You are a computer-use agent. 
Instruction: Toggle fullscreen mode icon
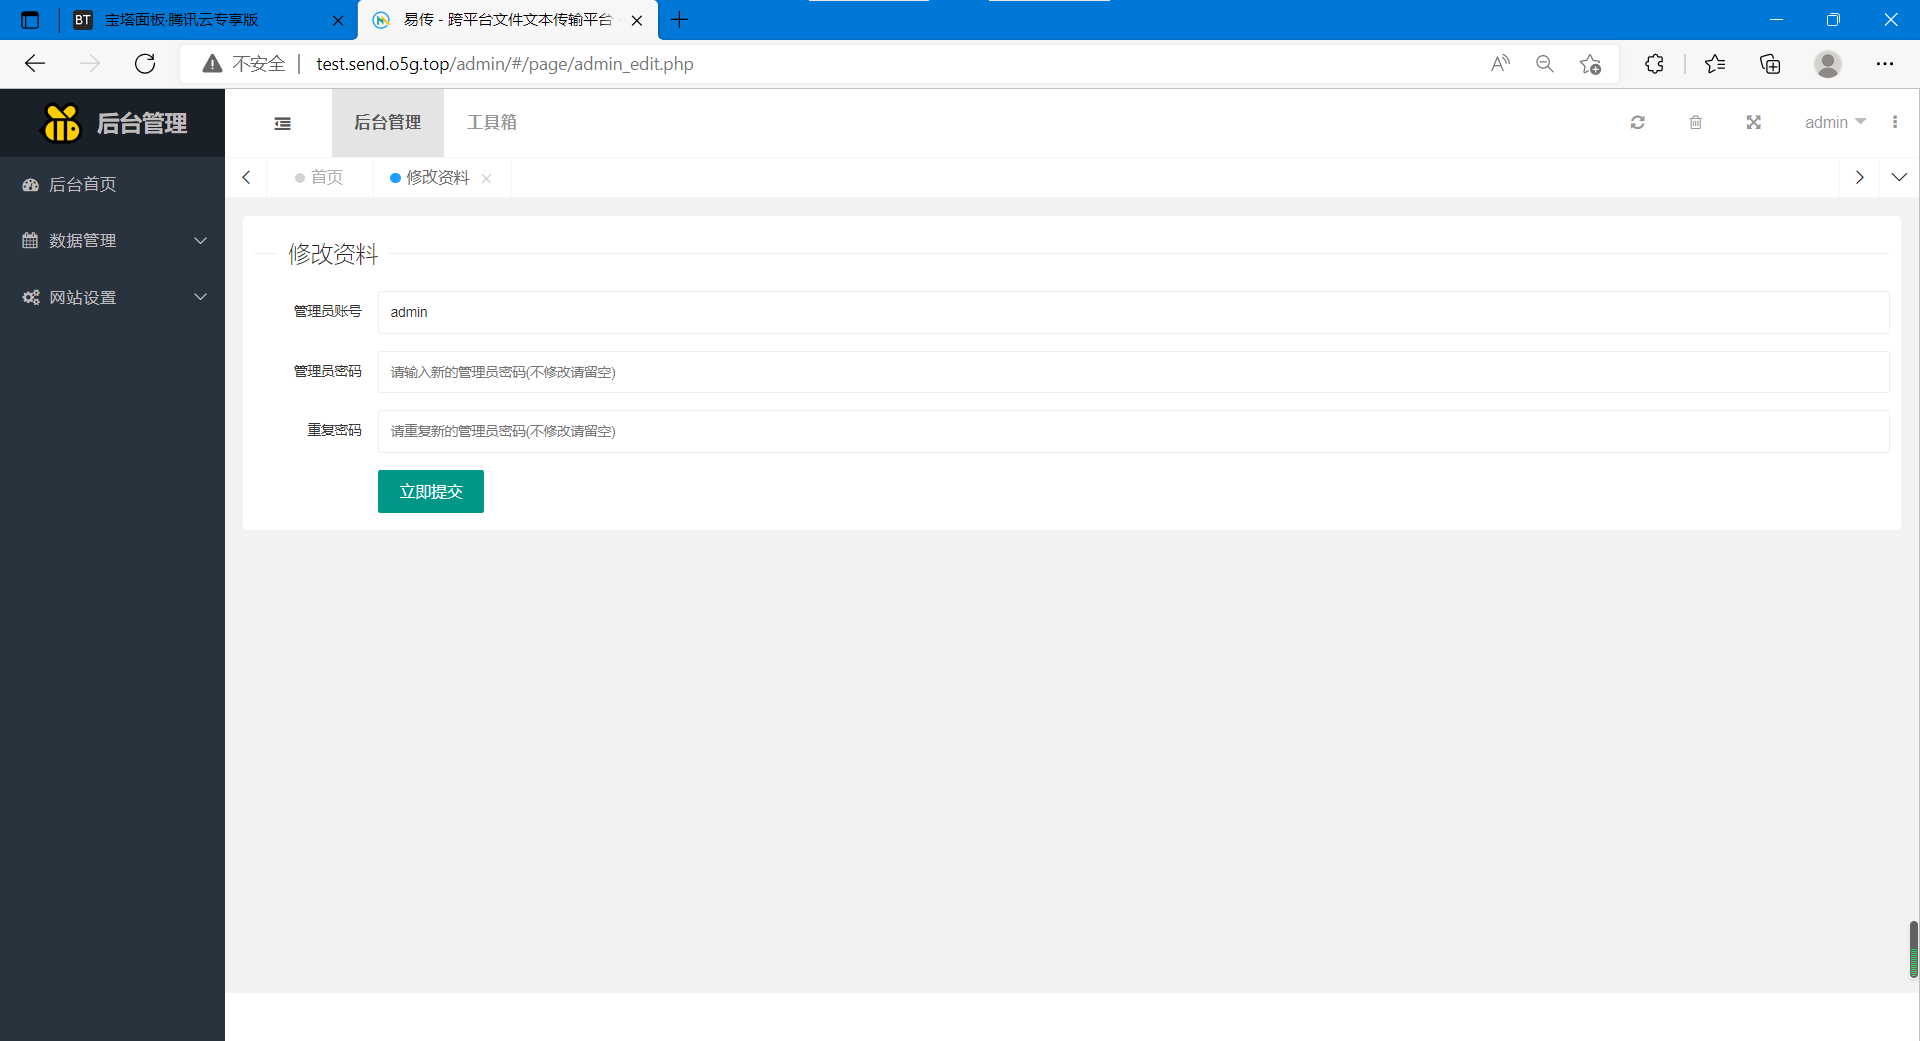click(1753, 122)
